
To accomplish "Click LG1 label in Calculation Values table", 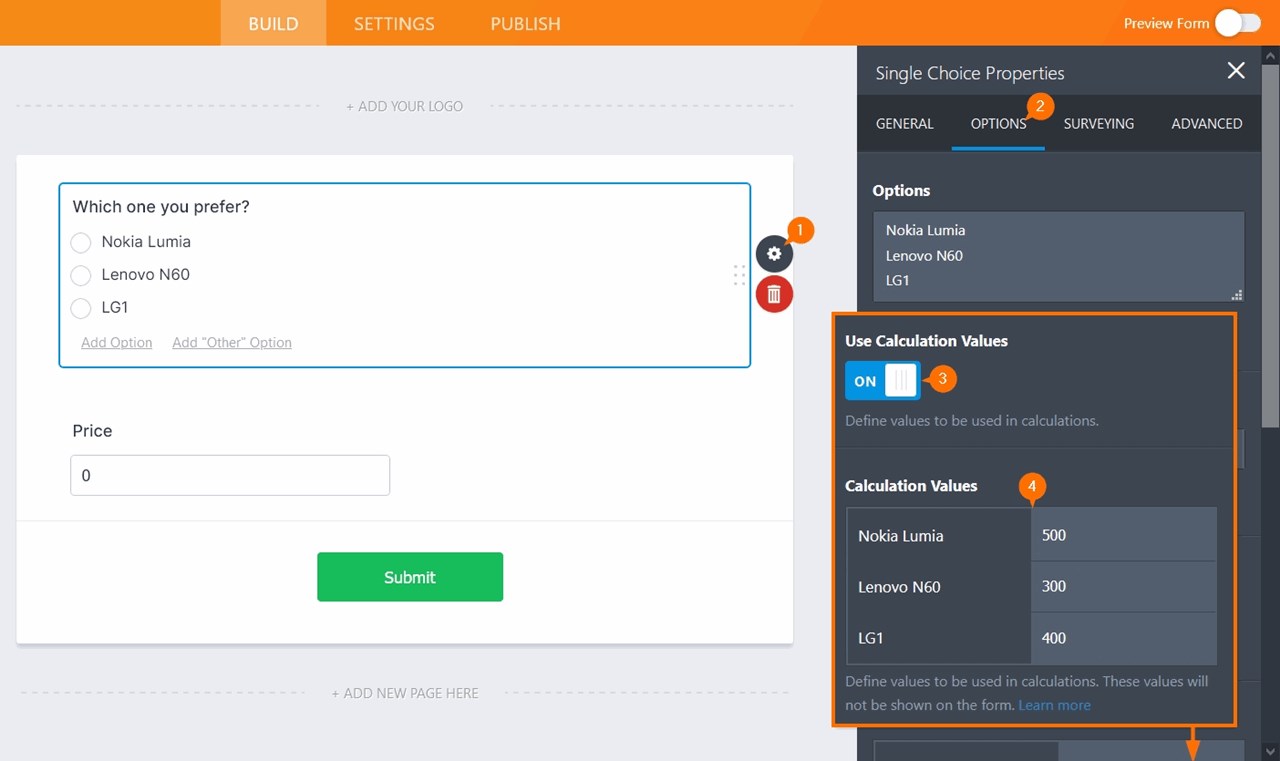I will tap(871, 638).
